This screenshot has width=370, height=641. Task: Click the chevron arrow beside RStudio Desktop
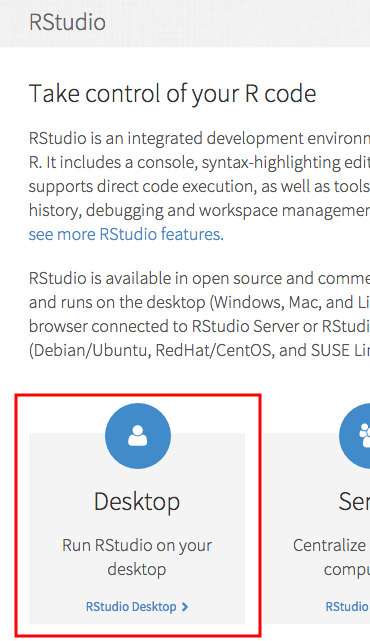185,607
